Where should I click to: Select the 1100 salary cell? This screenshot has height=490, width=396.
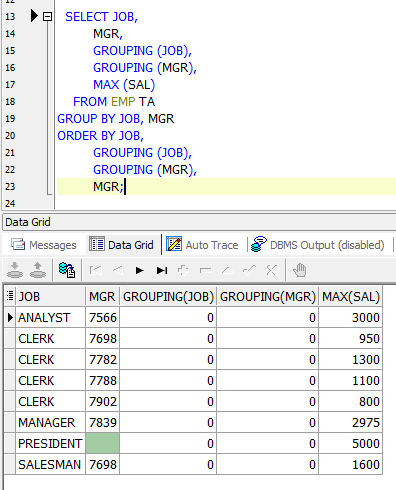point(351,381)
